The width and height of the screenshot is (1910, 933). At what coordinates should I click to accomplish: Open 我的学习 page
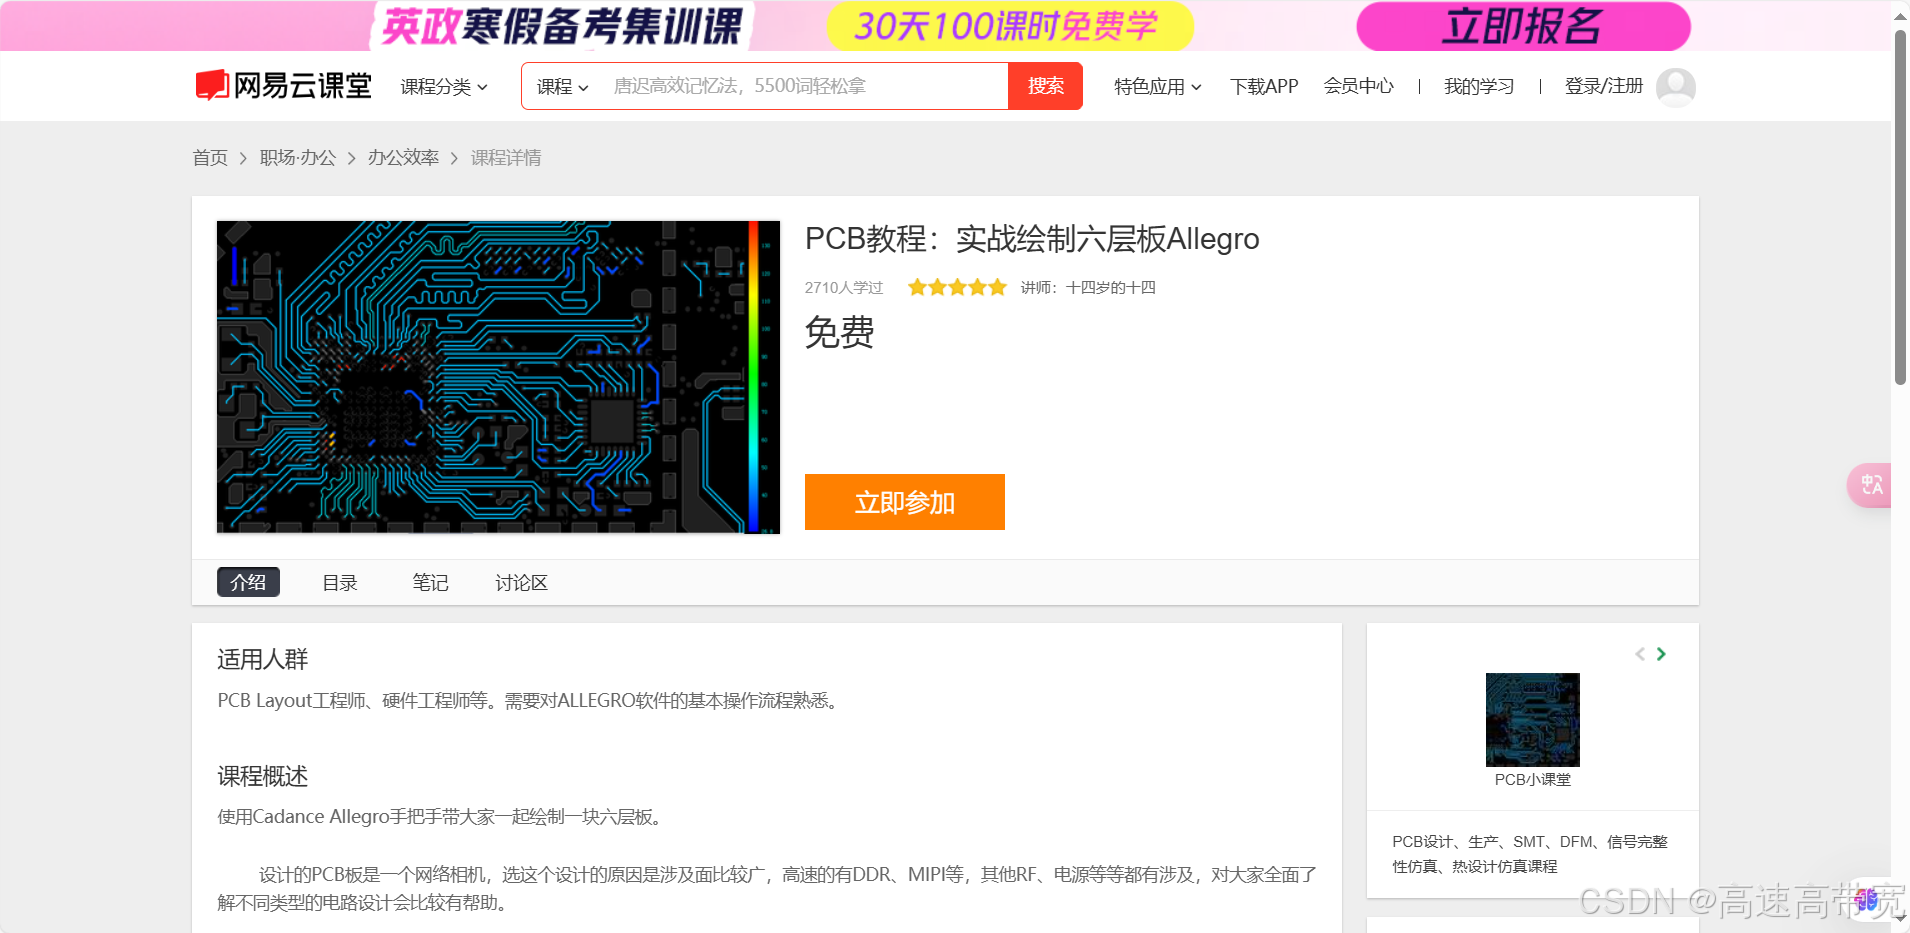click(1479, 87)
